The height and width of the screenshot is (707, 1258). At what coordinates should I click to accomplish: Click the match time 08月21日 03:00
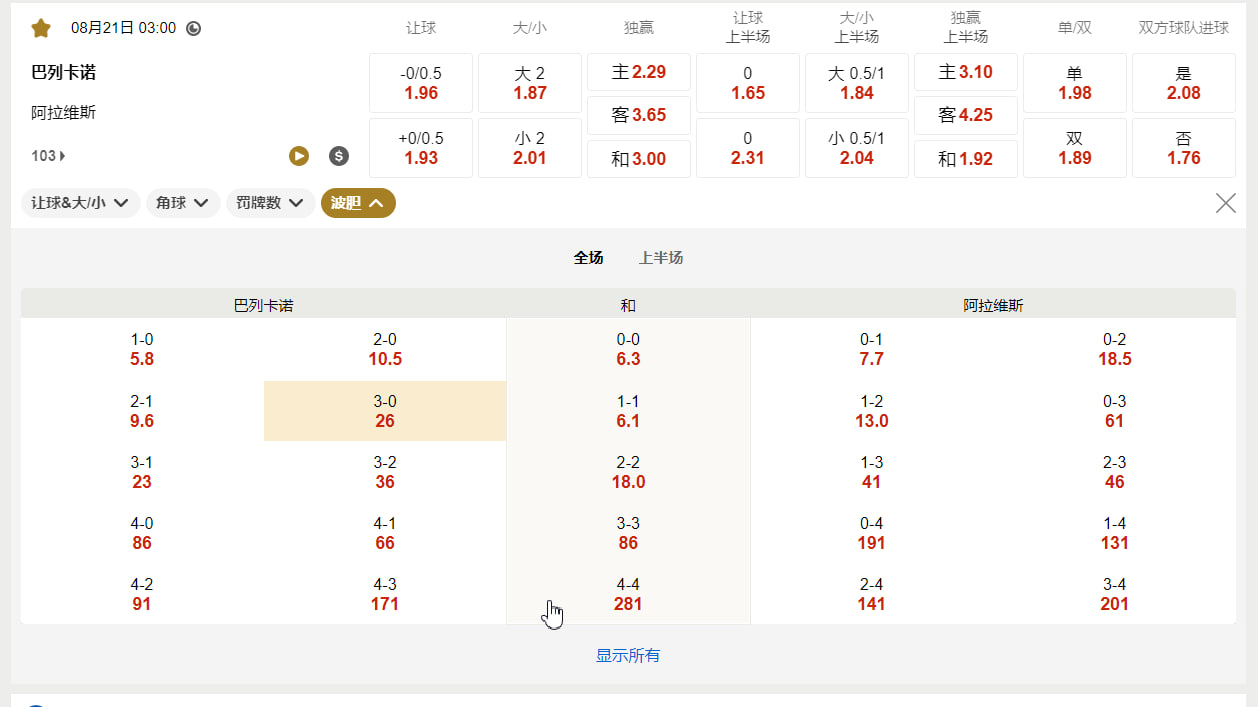pyautogui.click(x=123, y=28)
